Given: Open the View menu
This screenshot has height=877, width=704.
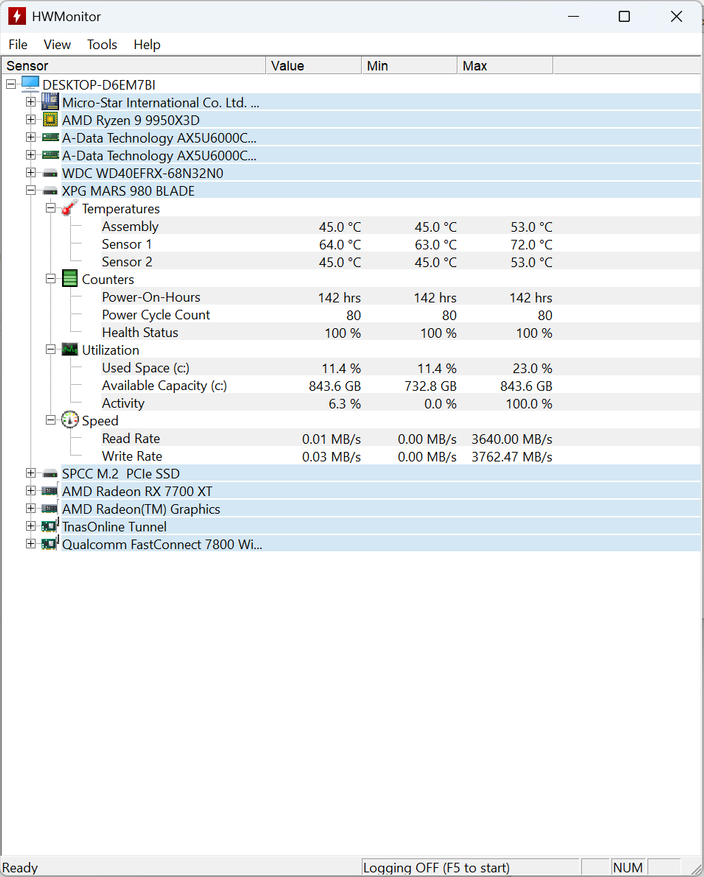Looking at the screenshot, I should (57, 44).
